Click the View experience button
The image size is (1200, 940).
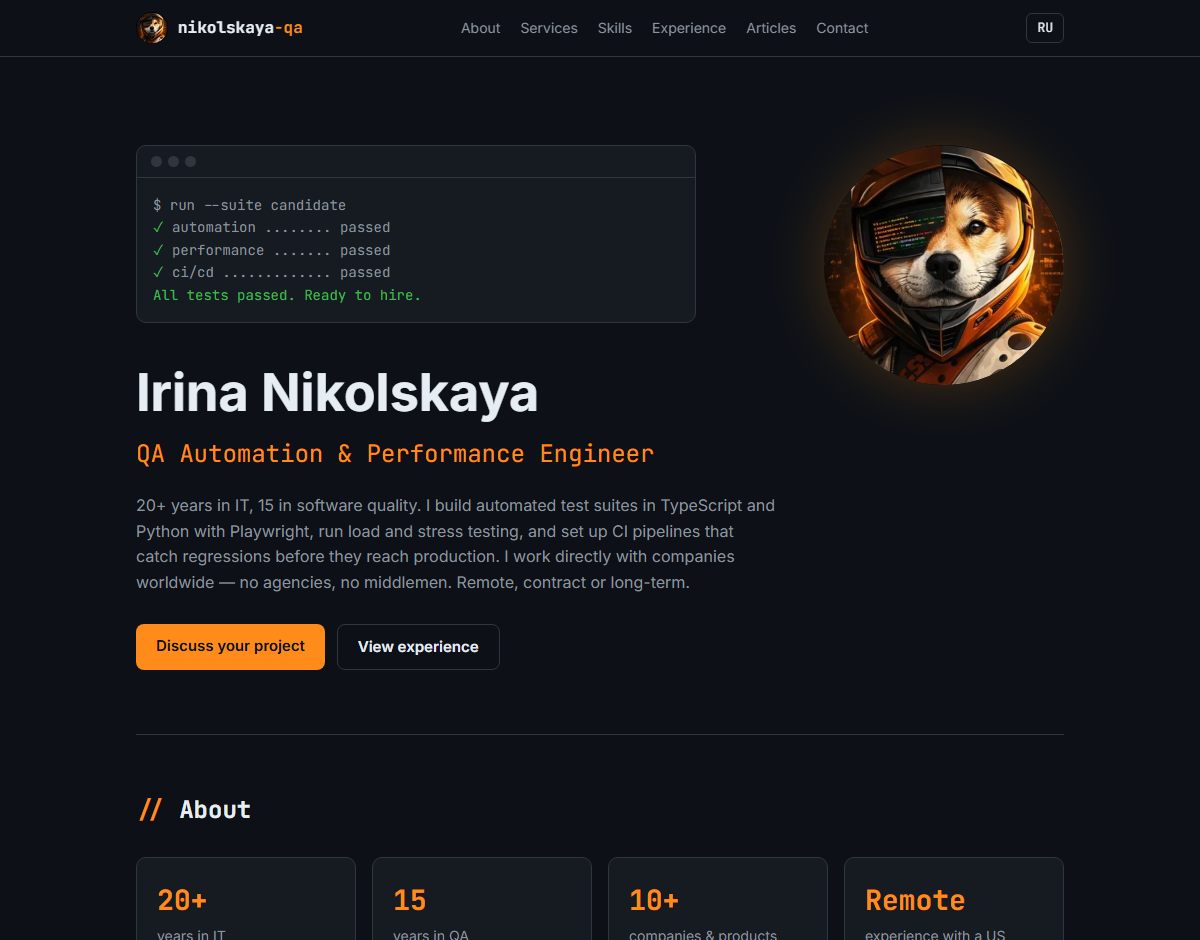[x=418, y=647]
